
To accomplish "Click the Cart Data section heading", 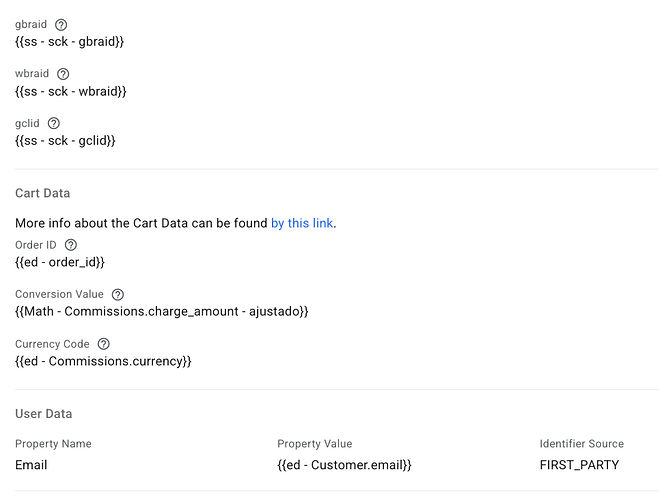I will pyautogui.click(x=43, y=193).
